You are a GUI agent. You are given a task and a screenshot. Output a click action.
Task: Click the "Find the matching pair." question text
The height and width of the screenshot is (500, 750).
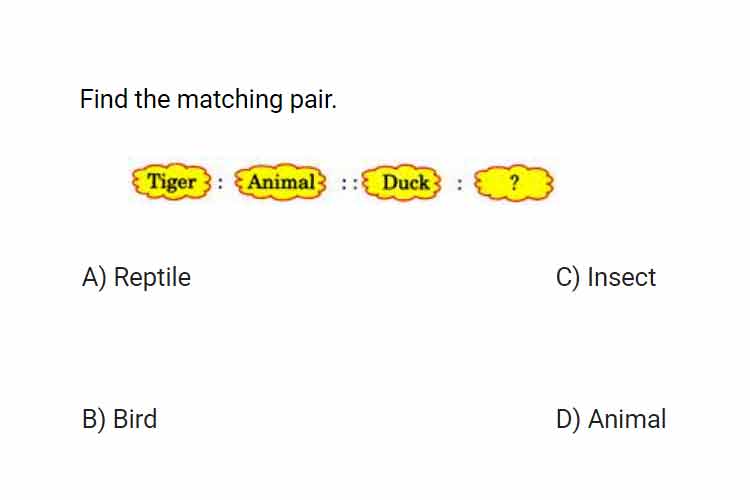tap(208, 100)
